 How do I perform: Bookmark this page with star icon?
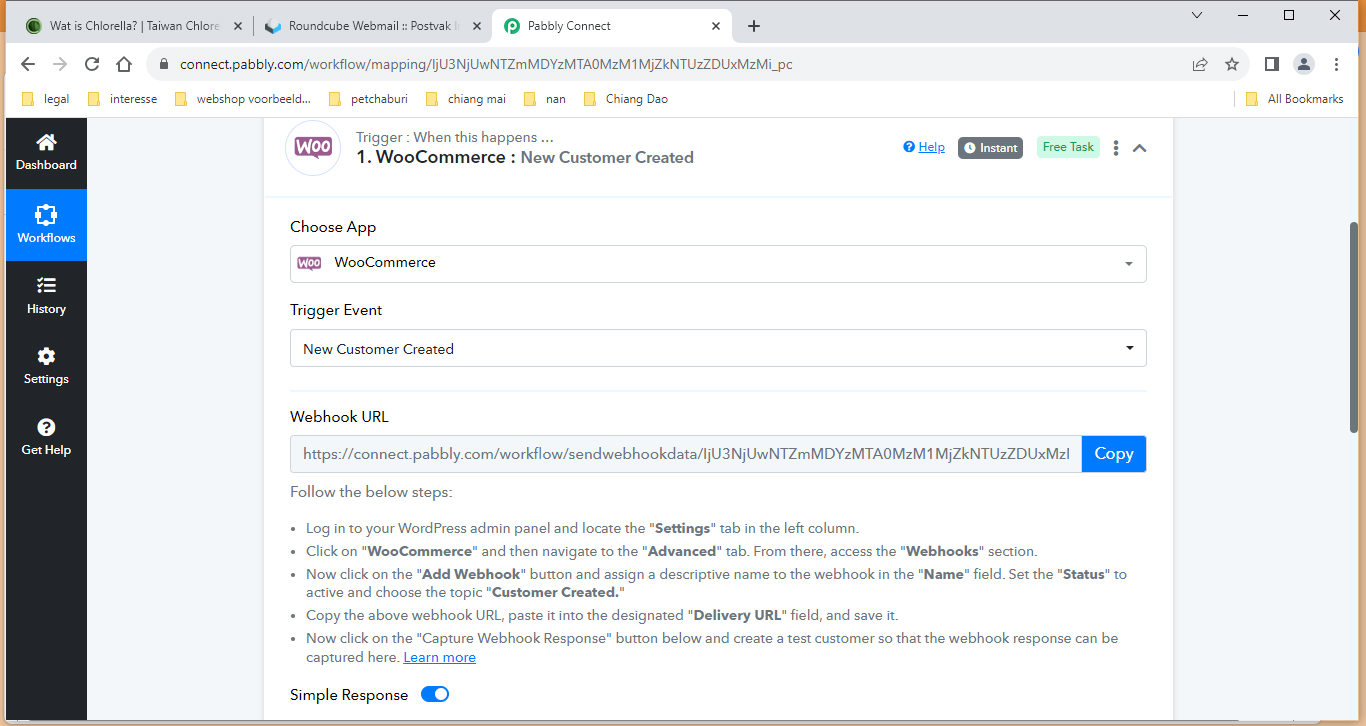(1232, 64)
